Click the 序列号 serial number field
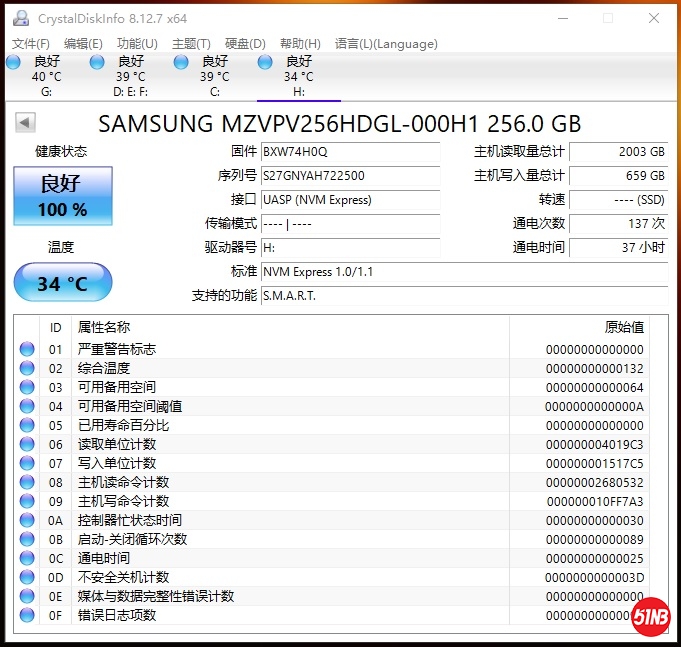 (350, 176)
